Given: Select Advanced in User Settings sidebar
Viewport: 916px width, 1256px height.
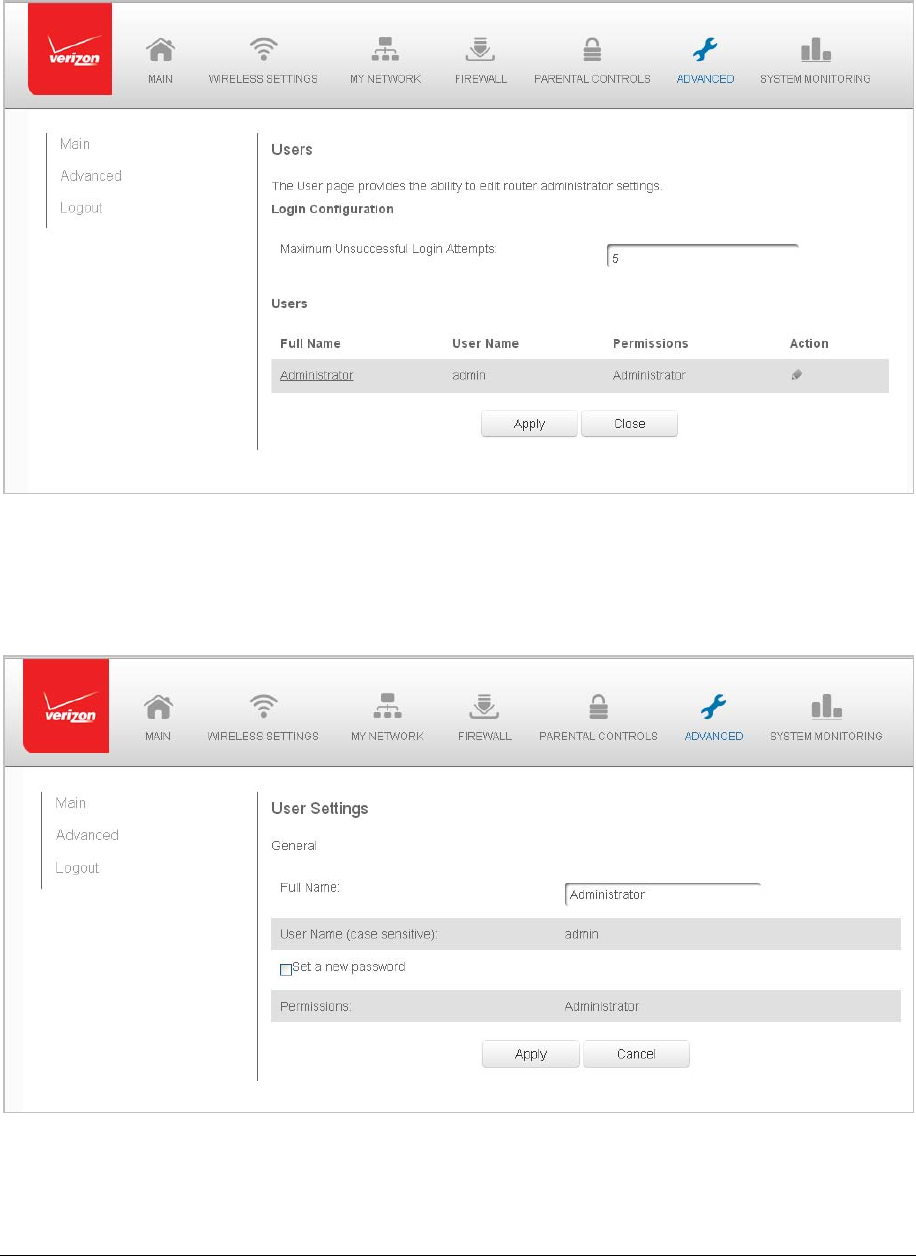Looking at the screenshot, I should click(x=87, y=835).
